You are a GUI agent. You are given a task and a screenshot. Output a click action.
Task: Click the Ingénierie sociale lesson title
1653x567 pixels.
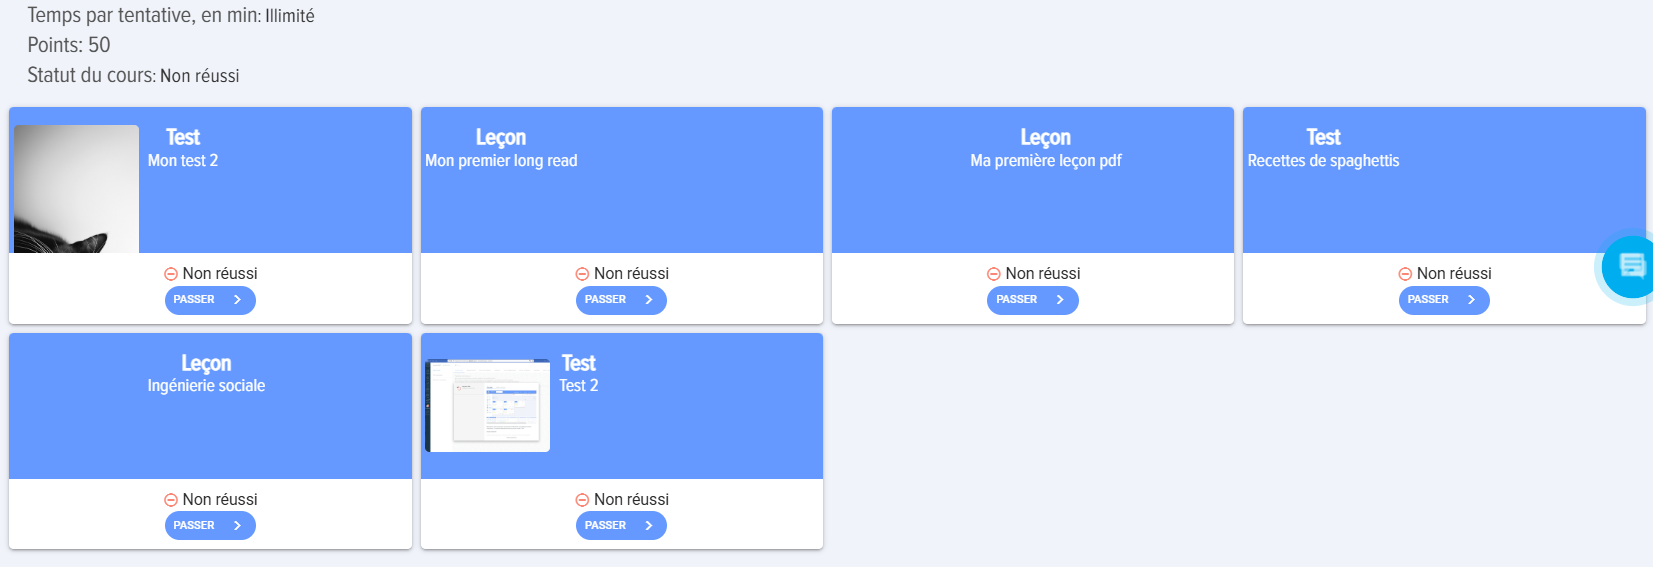[206, 386]
